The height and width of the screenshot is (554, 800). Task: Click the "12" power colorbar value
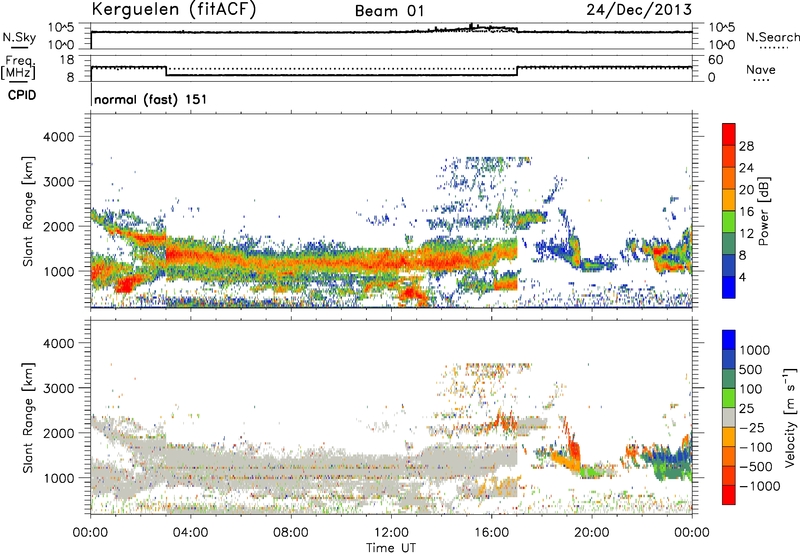pos(746,234)
